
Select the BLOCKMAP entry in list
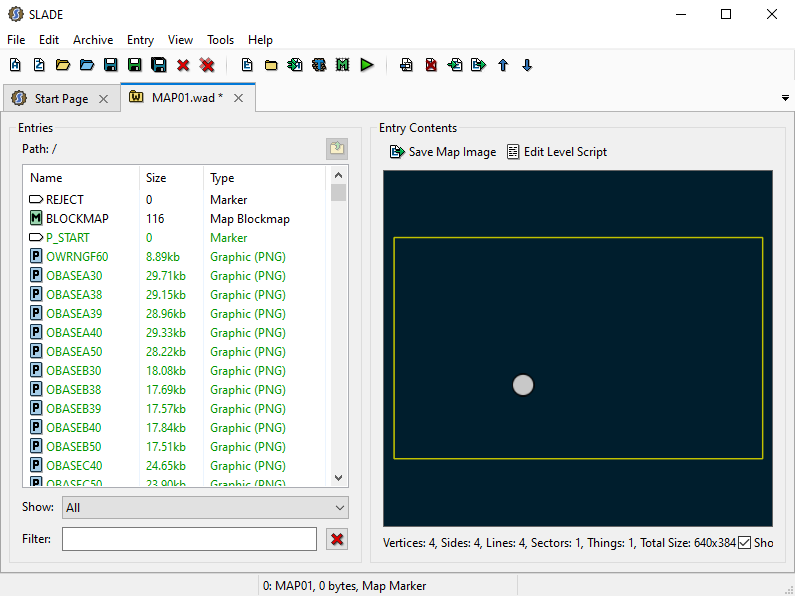tap(77, 219)
